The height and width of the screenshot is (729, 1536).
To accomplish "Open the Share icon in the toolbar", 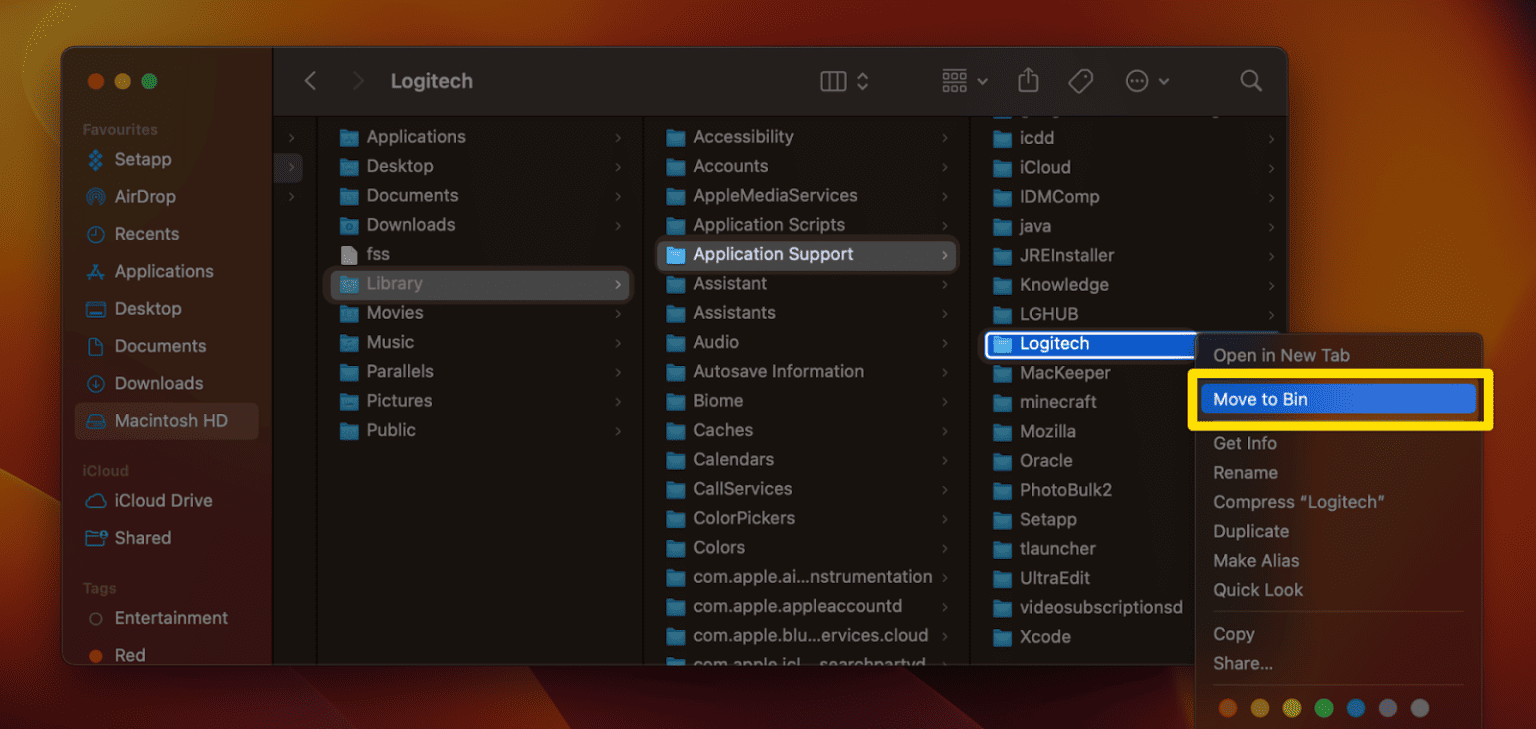I will point(1027,80).
